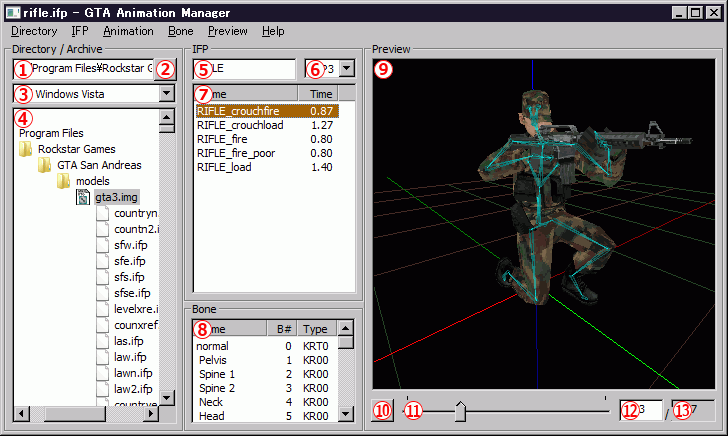Click file icon next to sfs.ifp
This screenshot has height=436, width=728.
point(103,277)
